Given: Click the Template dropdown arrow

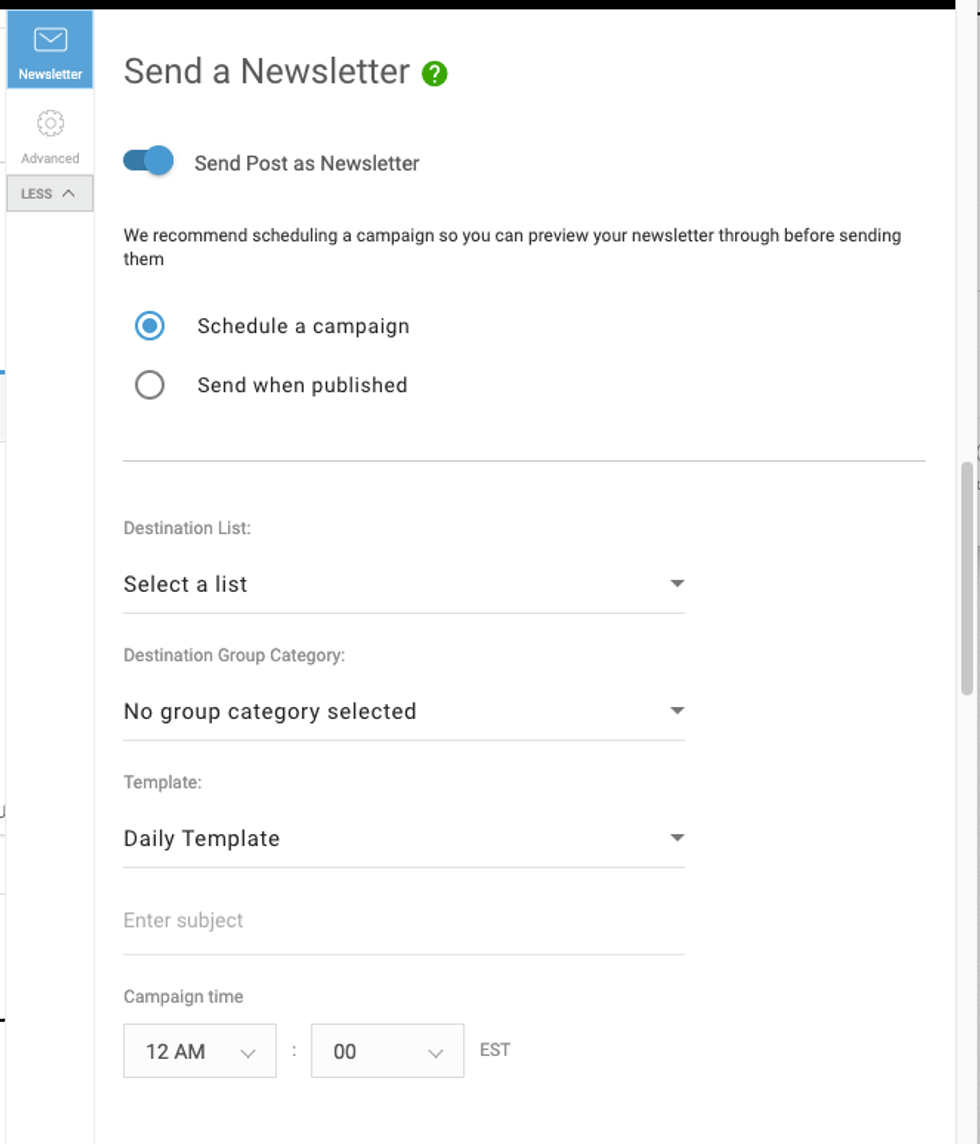Looking at the screenshot, I should [x=677, y=837].
